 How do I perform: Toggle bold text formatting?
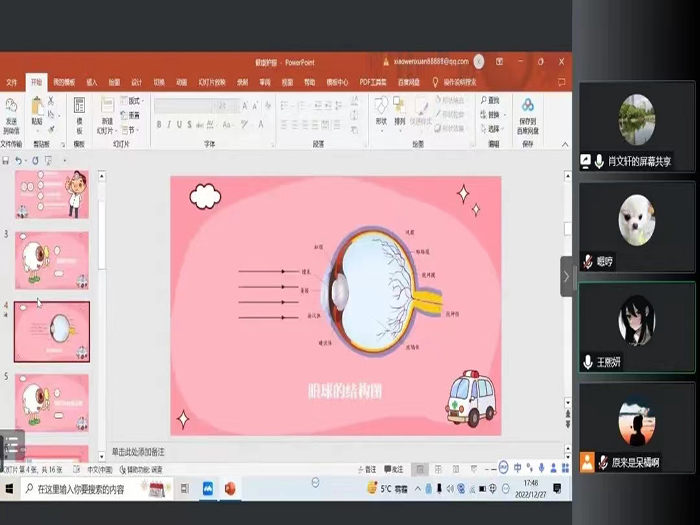click(160, 125)
